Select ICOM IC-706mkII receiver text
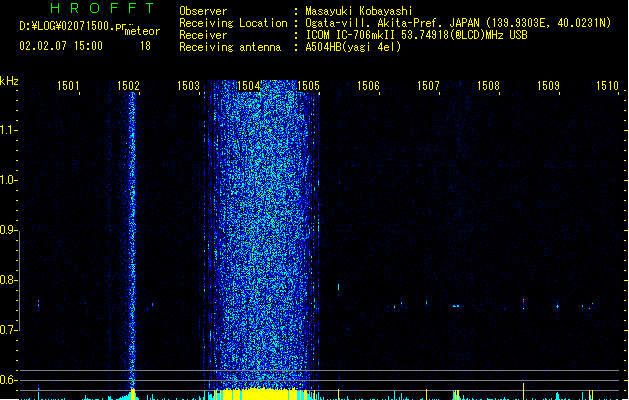This screenshot has width=629, height=400. coord(416,35)
